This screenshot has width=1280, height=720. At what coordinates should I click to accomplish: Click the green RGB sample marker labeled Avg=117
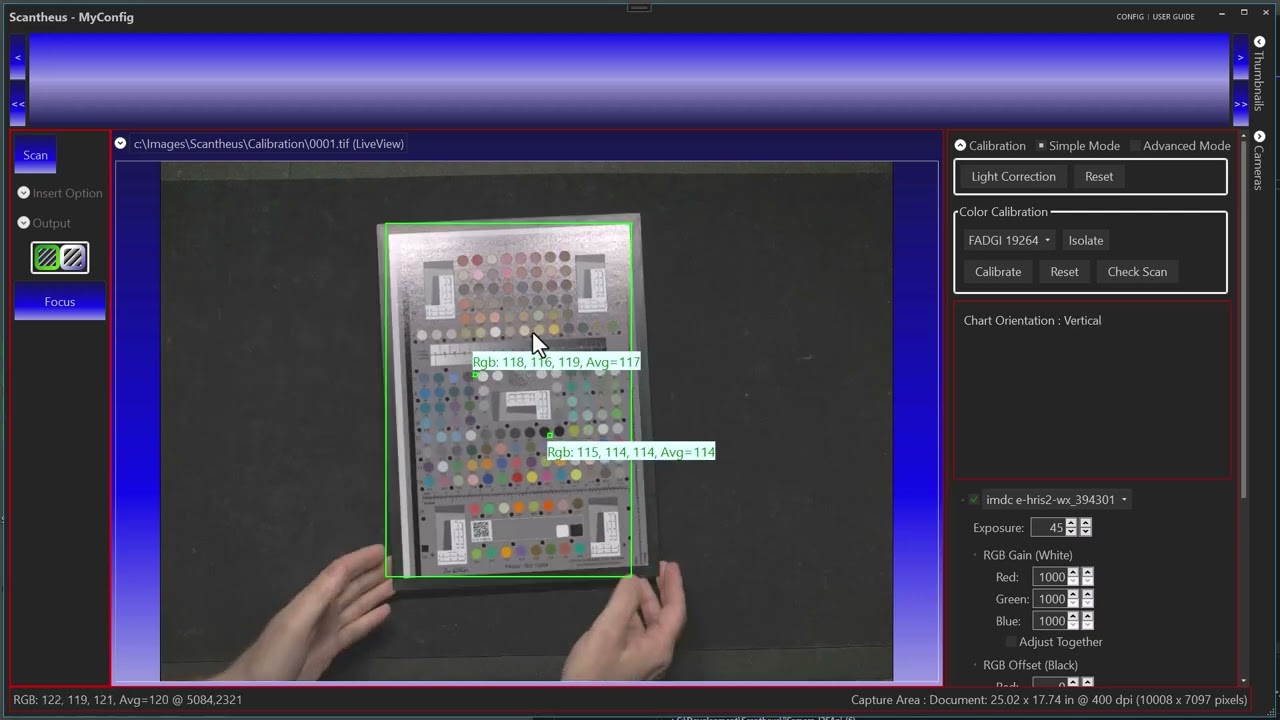point(475,375)
